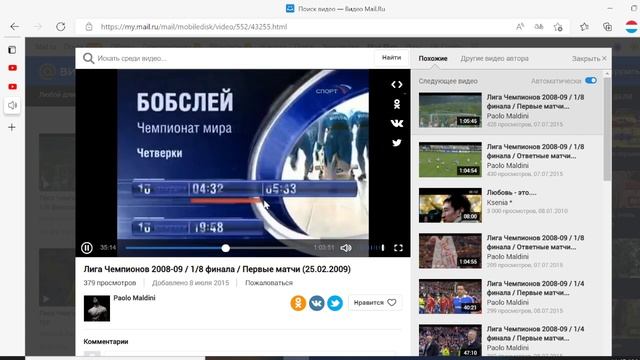
Task: Mute the video with speaker icon
Action: click(x=346, y=248)
